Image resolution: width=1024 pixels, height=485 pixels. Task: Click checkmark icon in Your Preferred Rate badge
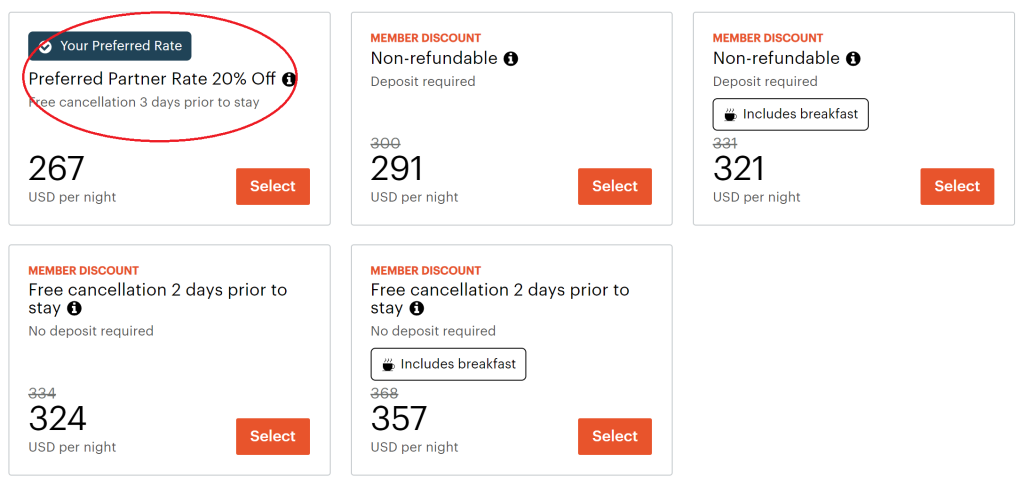click(x=45, y=46)
